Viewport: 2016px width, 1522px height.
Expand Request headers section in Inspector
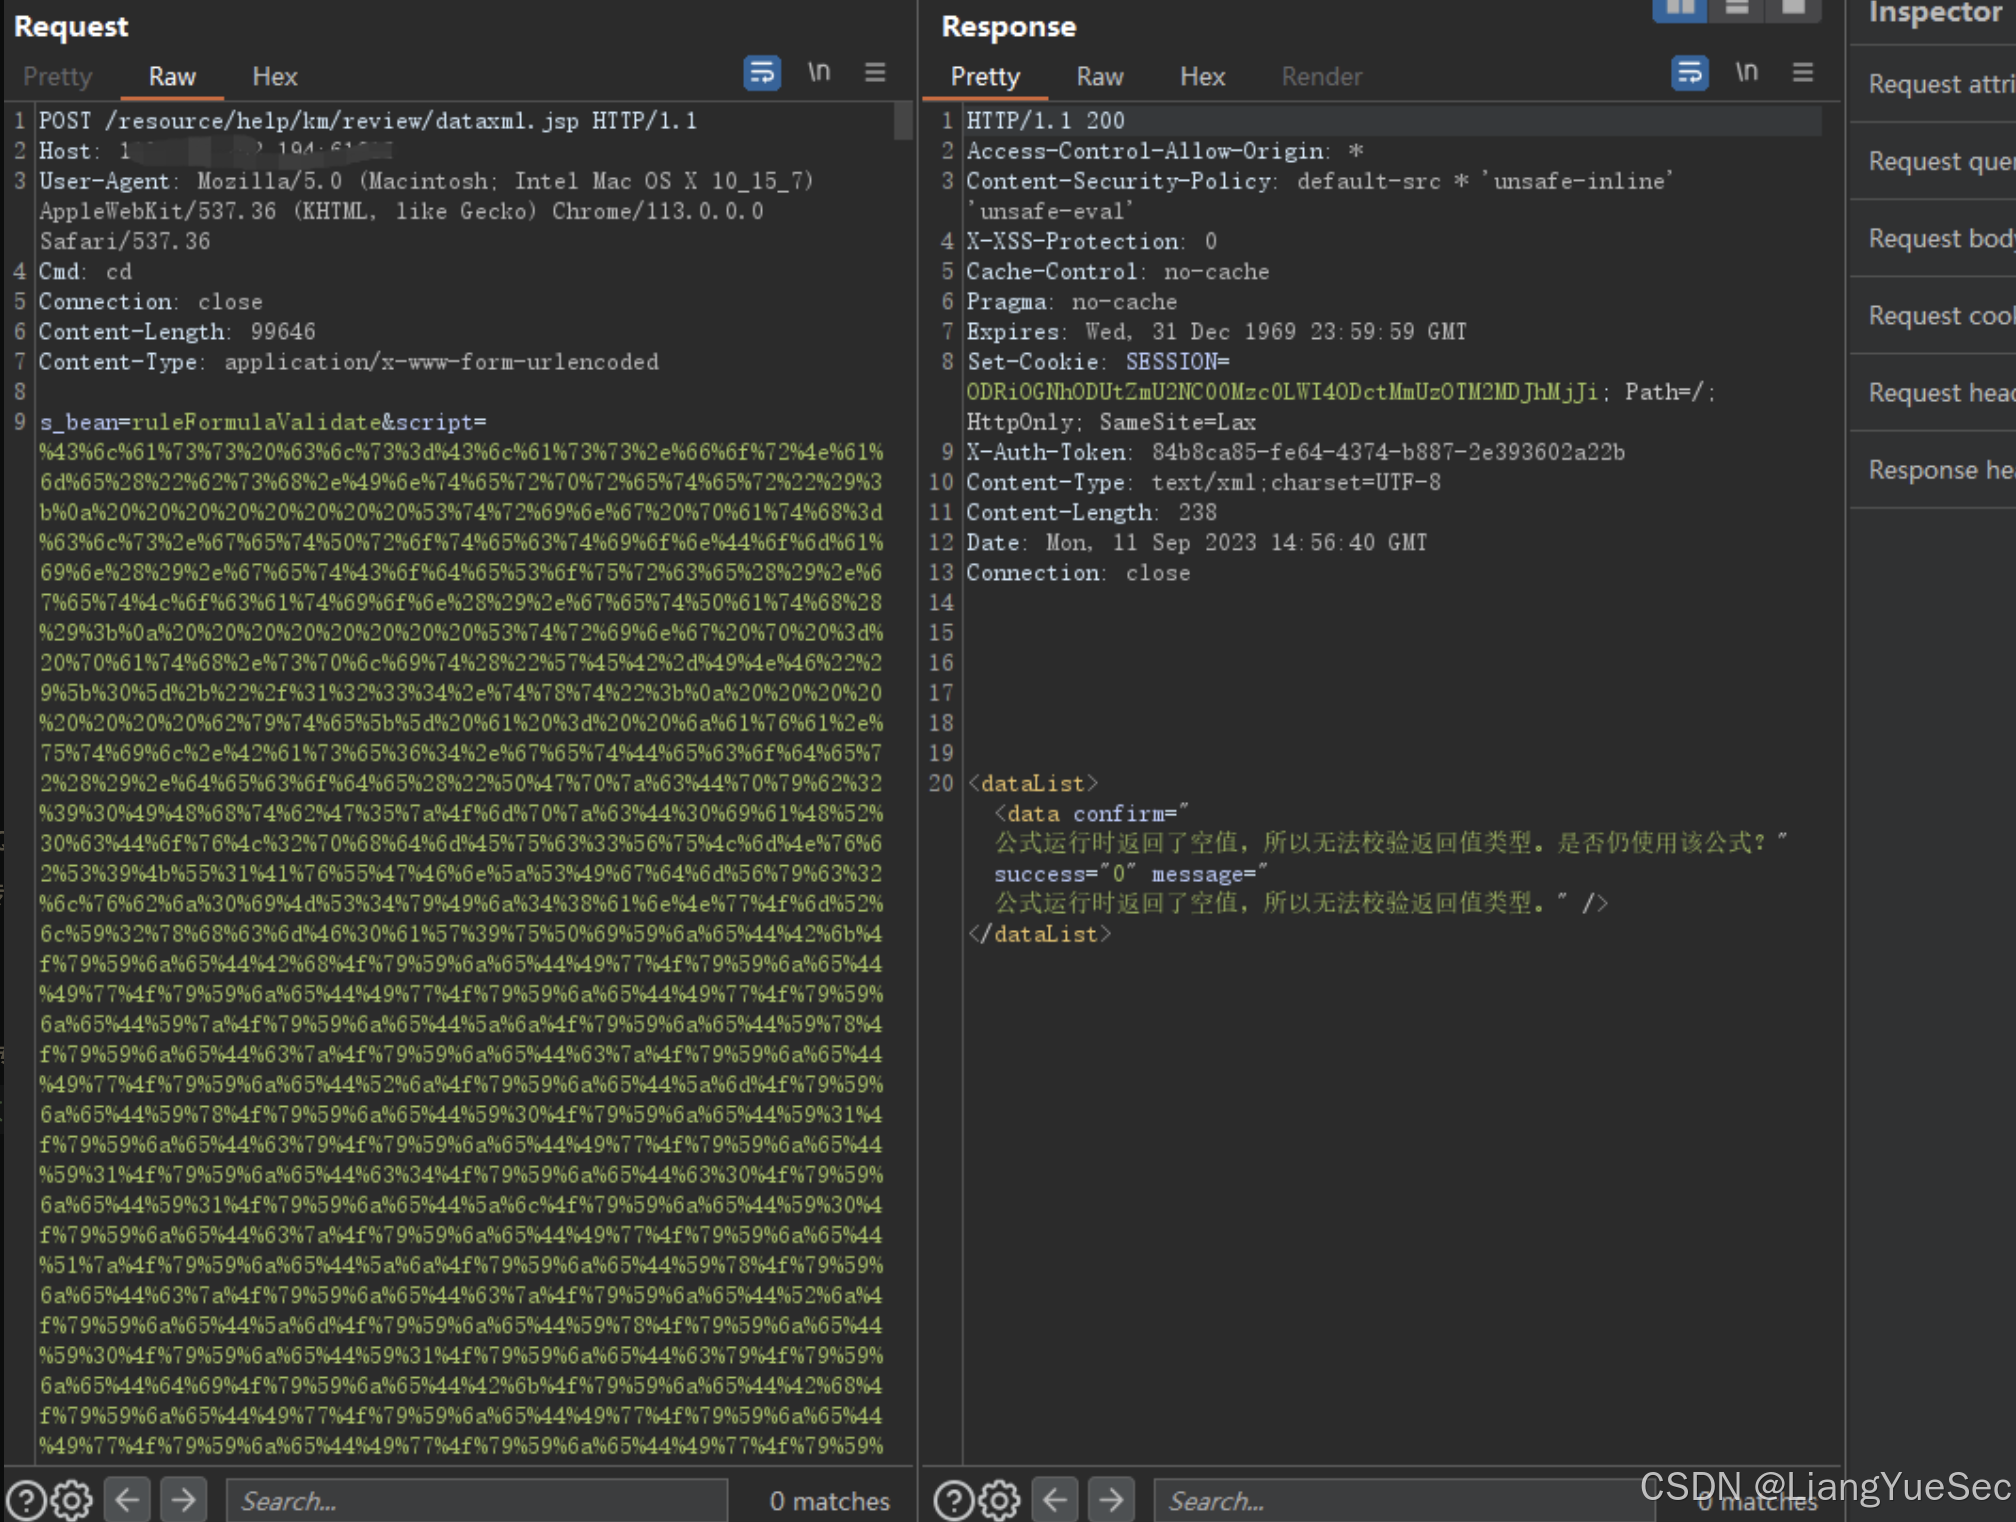[x=1940, y=393]
